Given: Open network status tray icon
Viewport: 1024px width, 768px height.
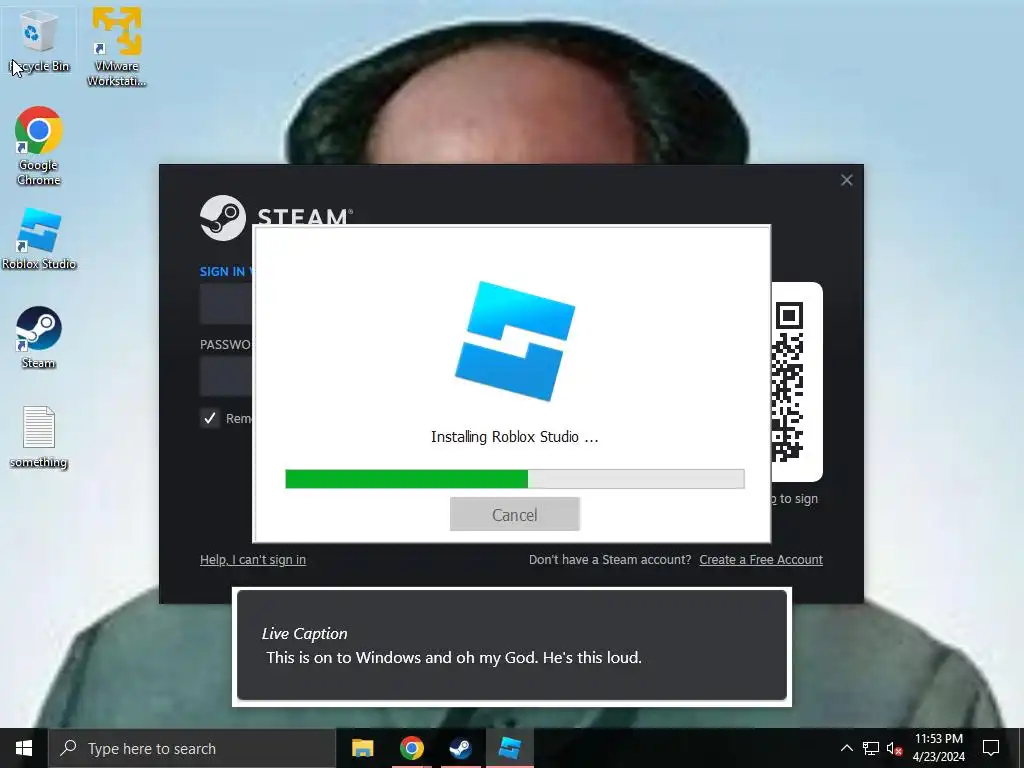Looking at the screenshot, I should [x=871, y=748].
